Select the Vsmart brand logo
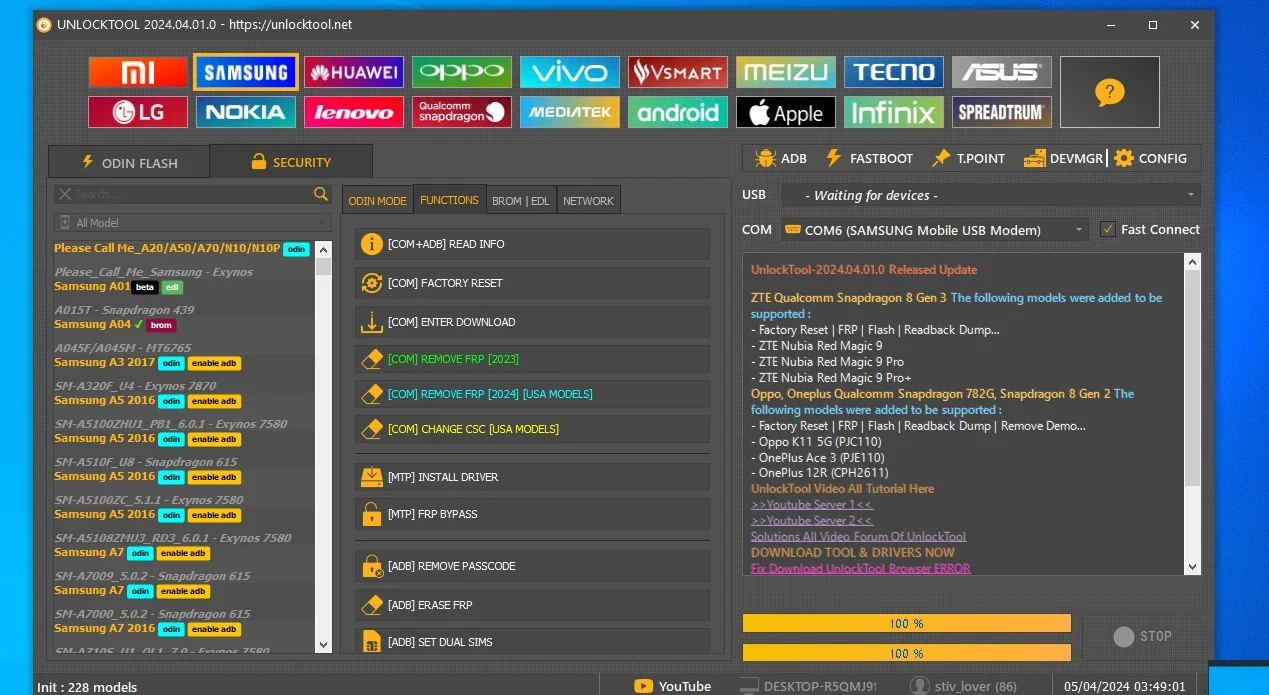This screenshot has height=695, width=1269. point(678,72)
